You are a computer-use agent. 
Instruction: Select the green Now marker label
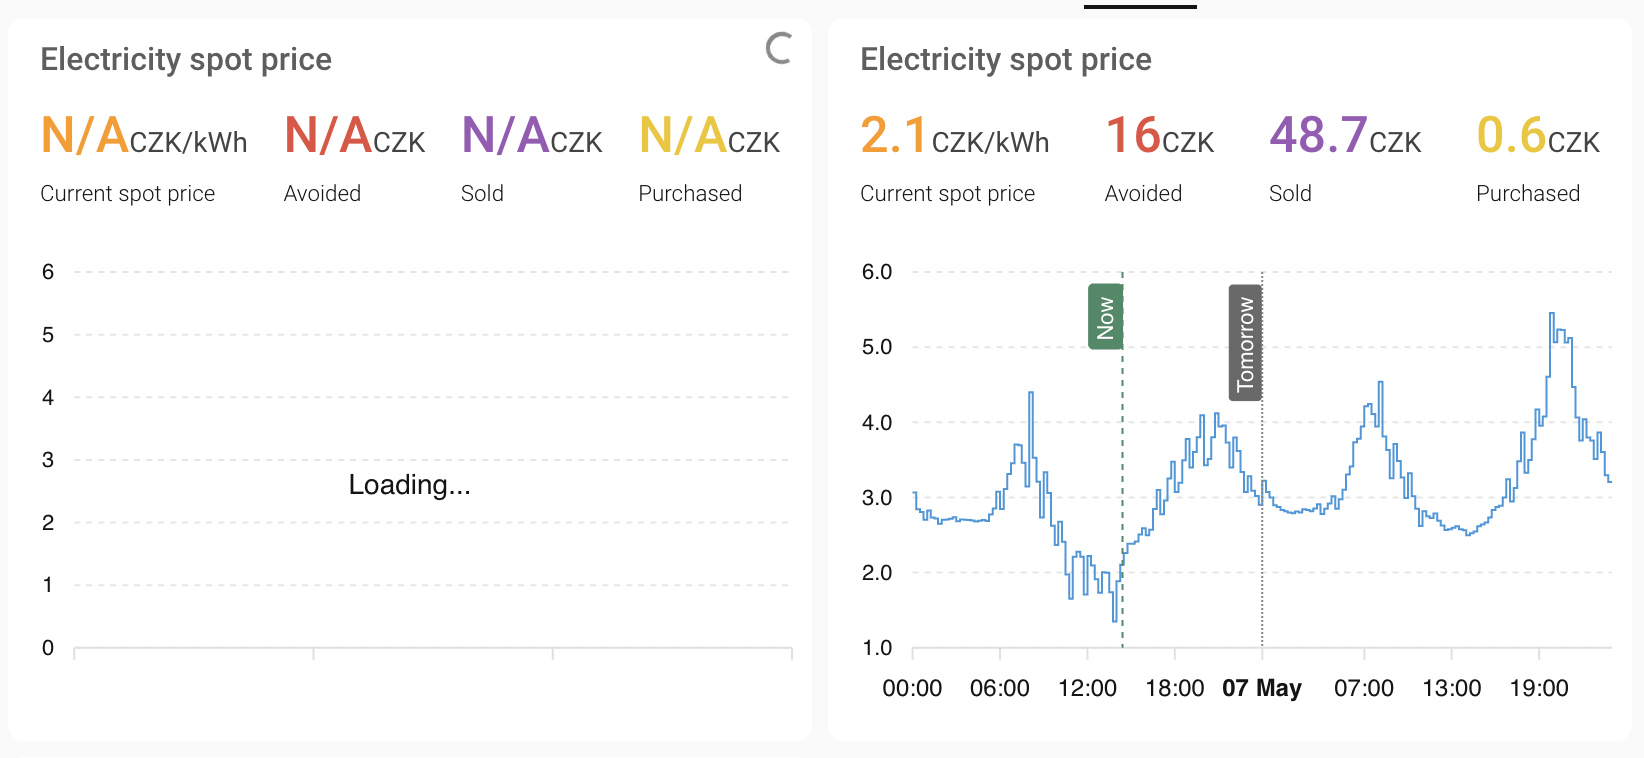pyautogui.click(x=1106, y=317)
